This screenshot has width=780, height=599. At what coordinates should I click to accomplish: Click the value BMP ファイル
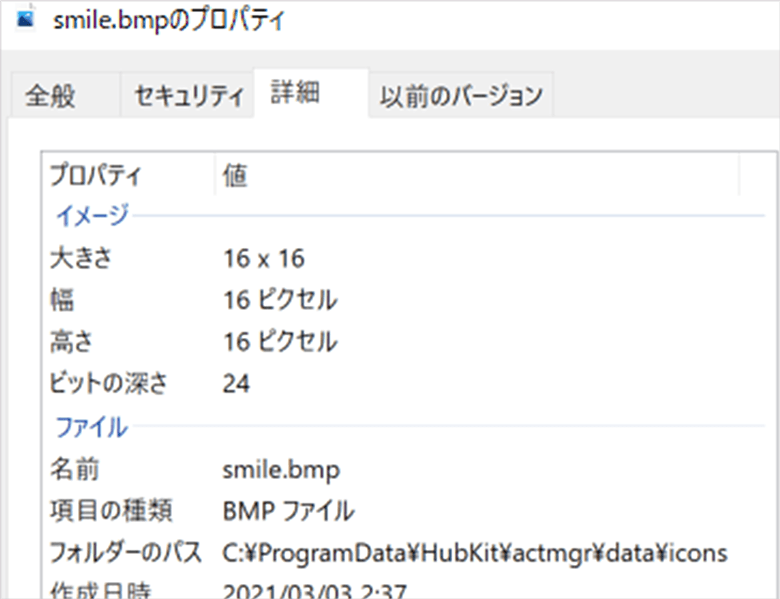tap(289, 510)
